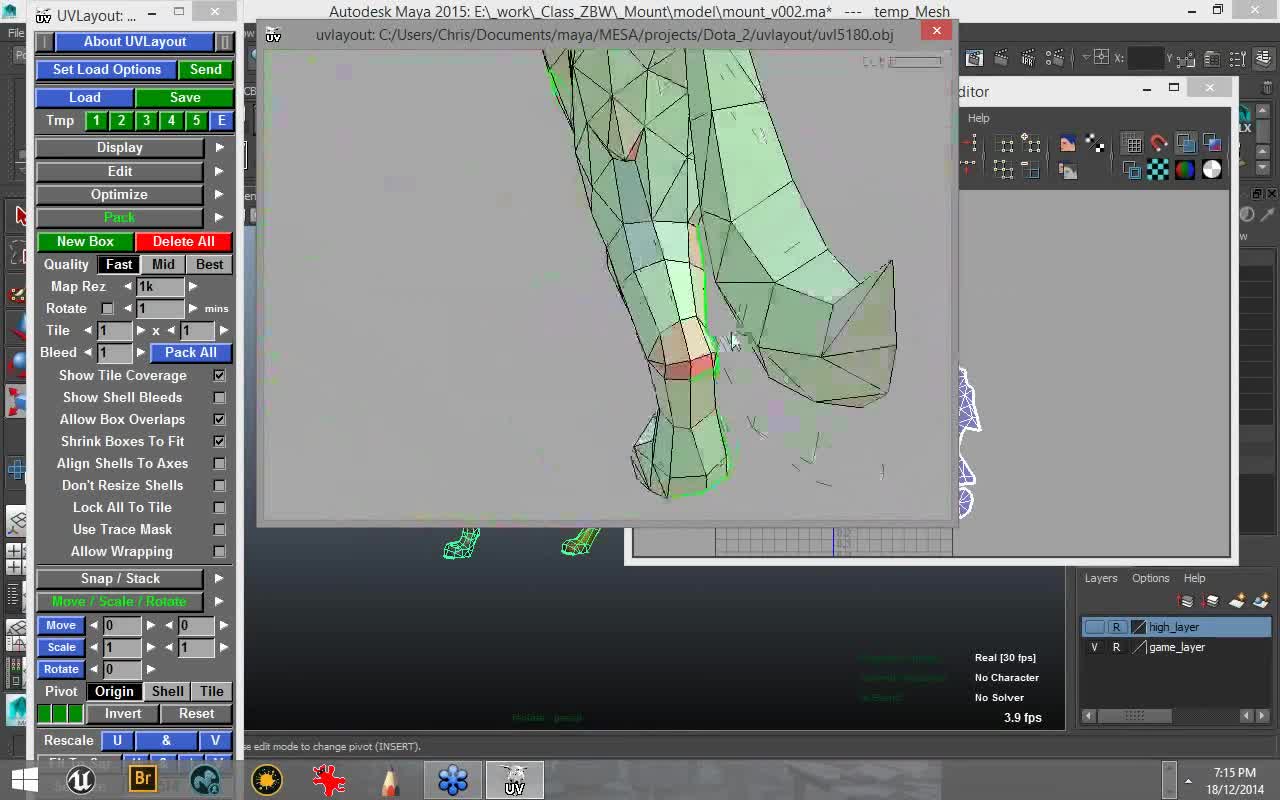Toggle checkered tile texture display icon

1158,170
